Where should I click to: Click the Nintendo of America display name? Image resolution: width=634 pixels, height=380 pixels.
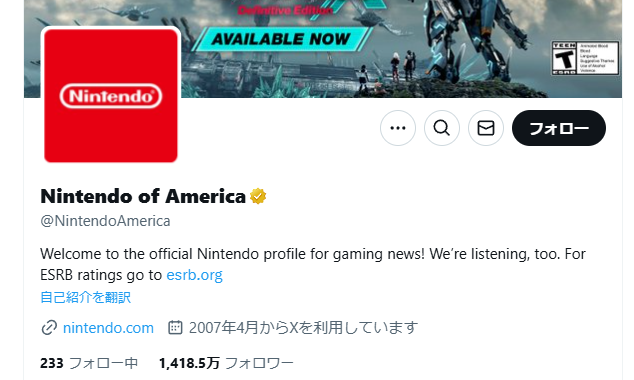tap(143, 196)
